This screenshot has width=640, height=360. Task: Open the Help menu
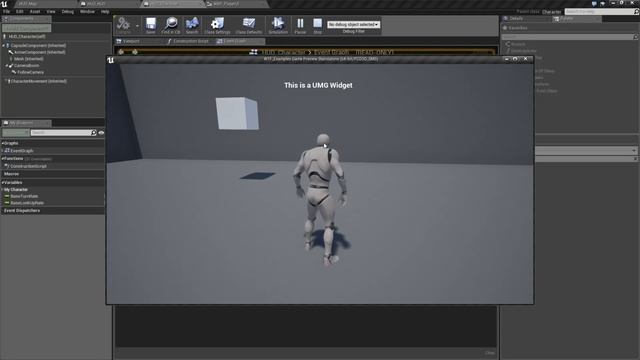(105, 11)
